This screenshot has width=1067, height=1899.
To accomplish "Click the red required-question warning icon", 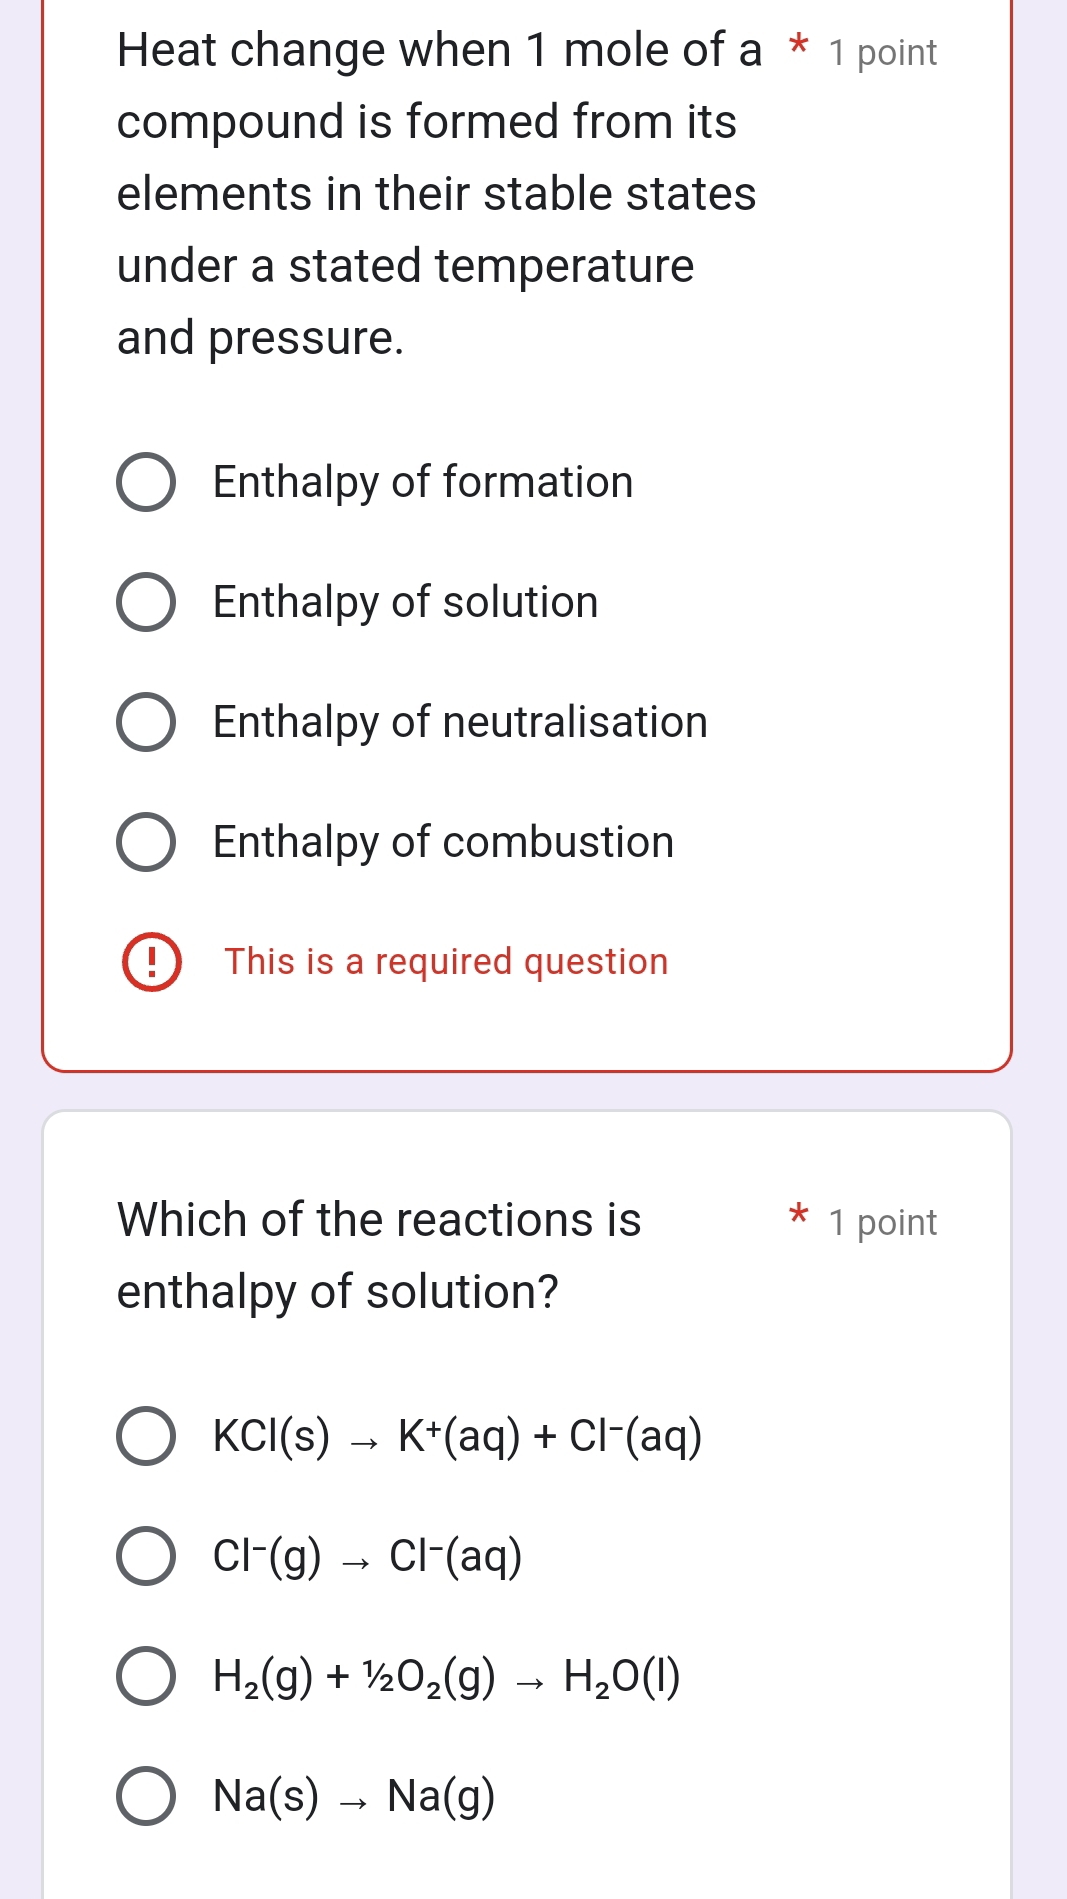I will point(153,963).
